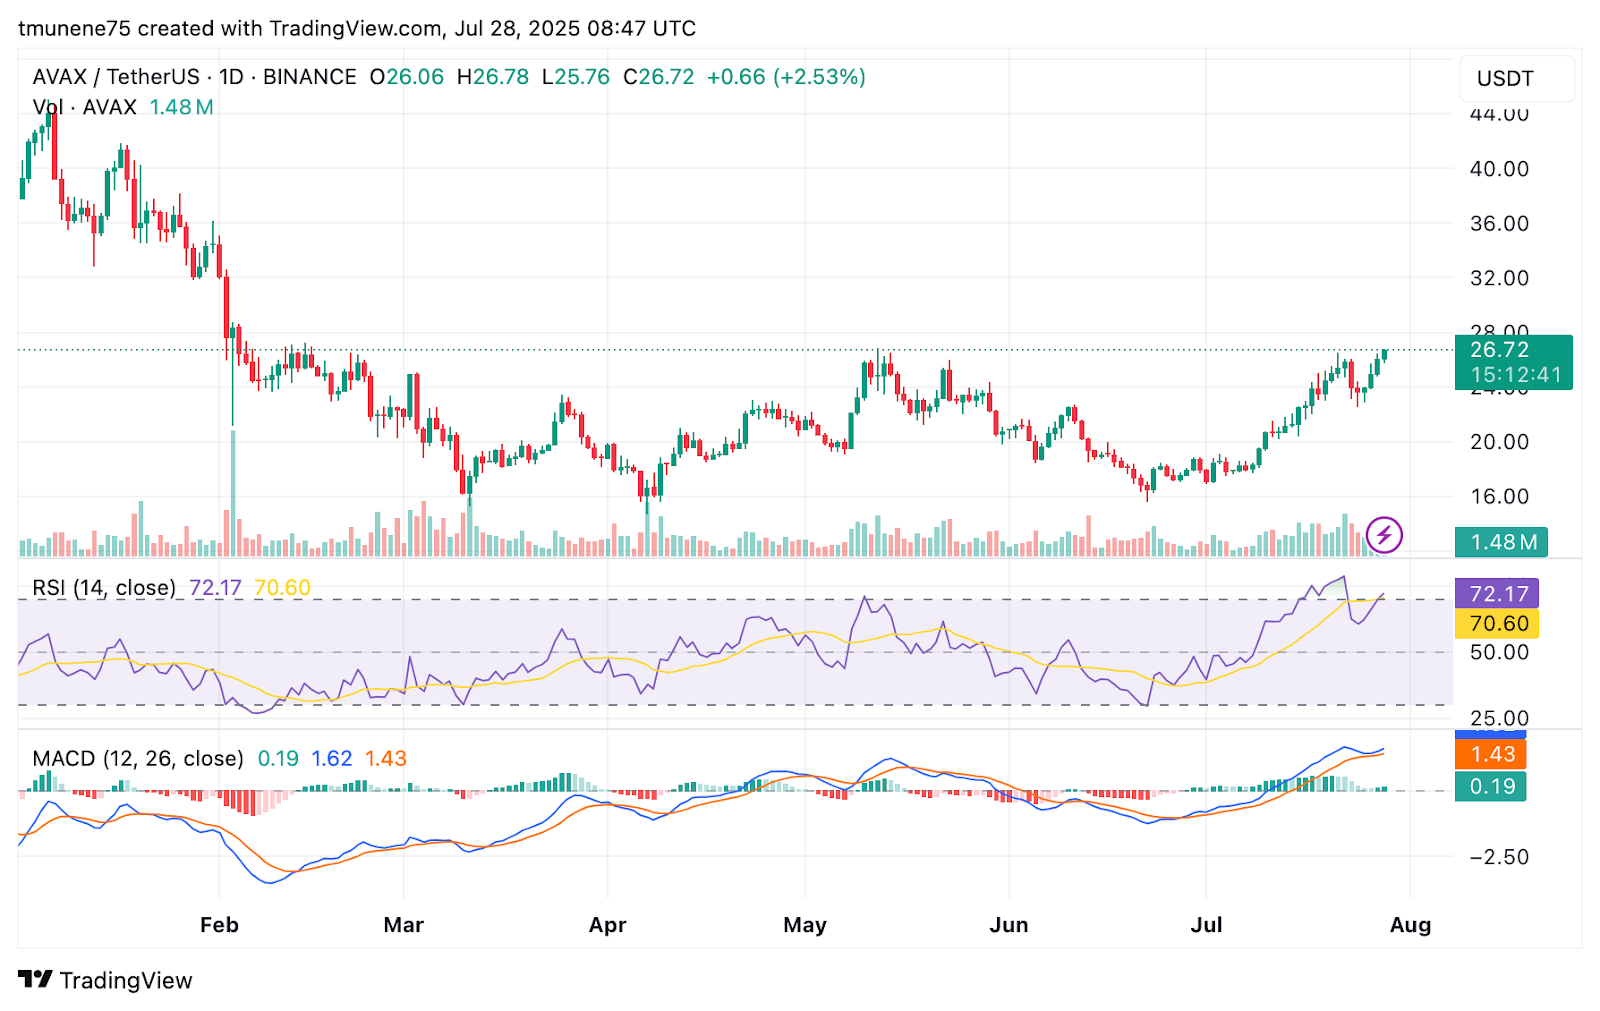The height and width of the screenshot is (1011, 1600).
Task: Select the 1D interval label
Action: [231, 77]
